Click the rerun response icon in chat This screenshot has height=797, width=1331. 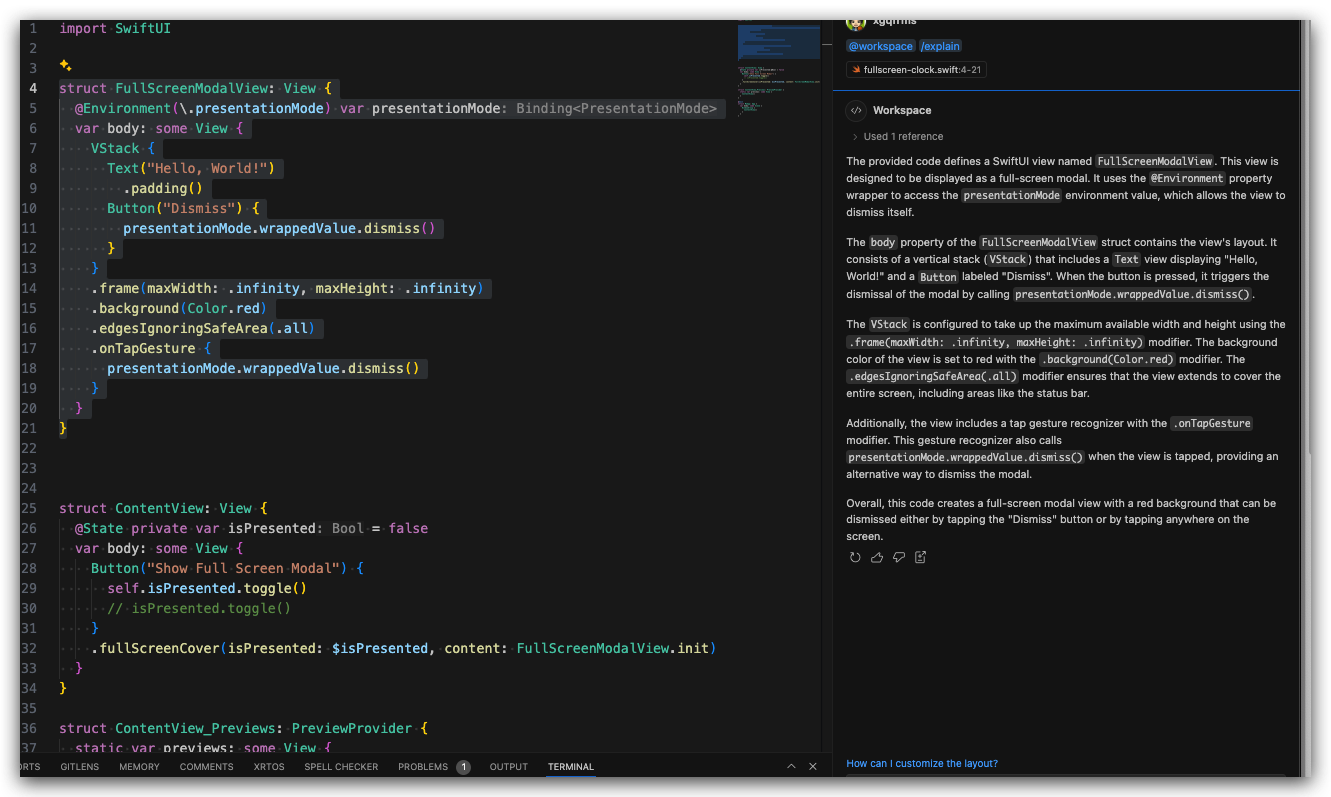click(855, 557)
